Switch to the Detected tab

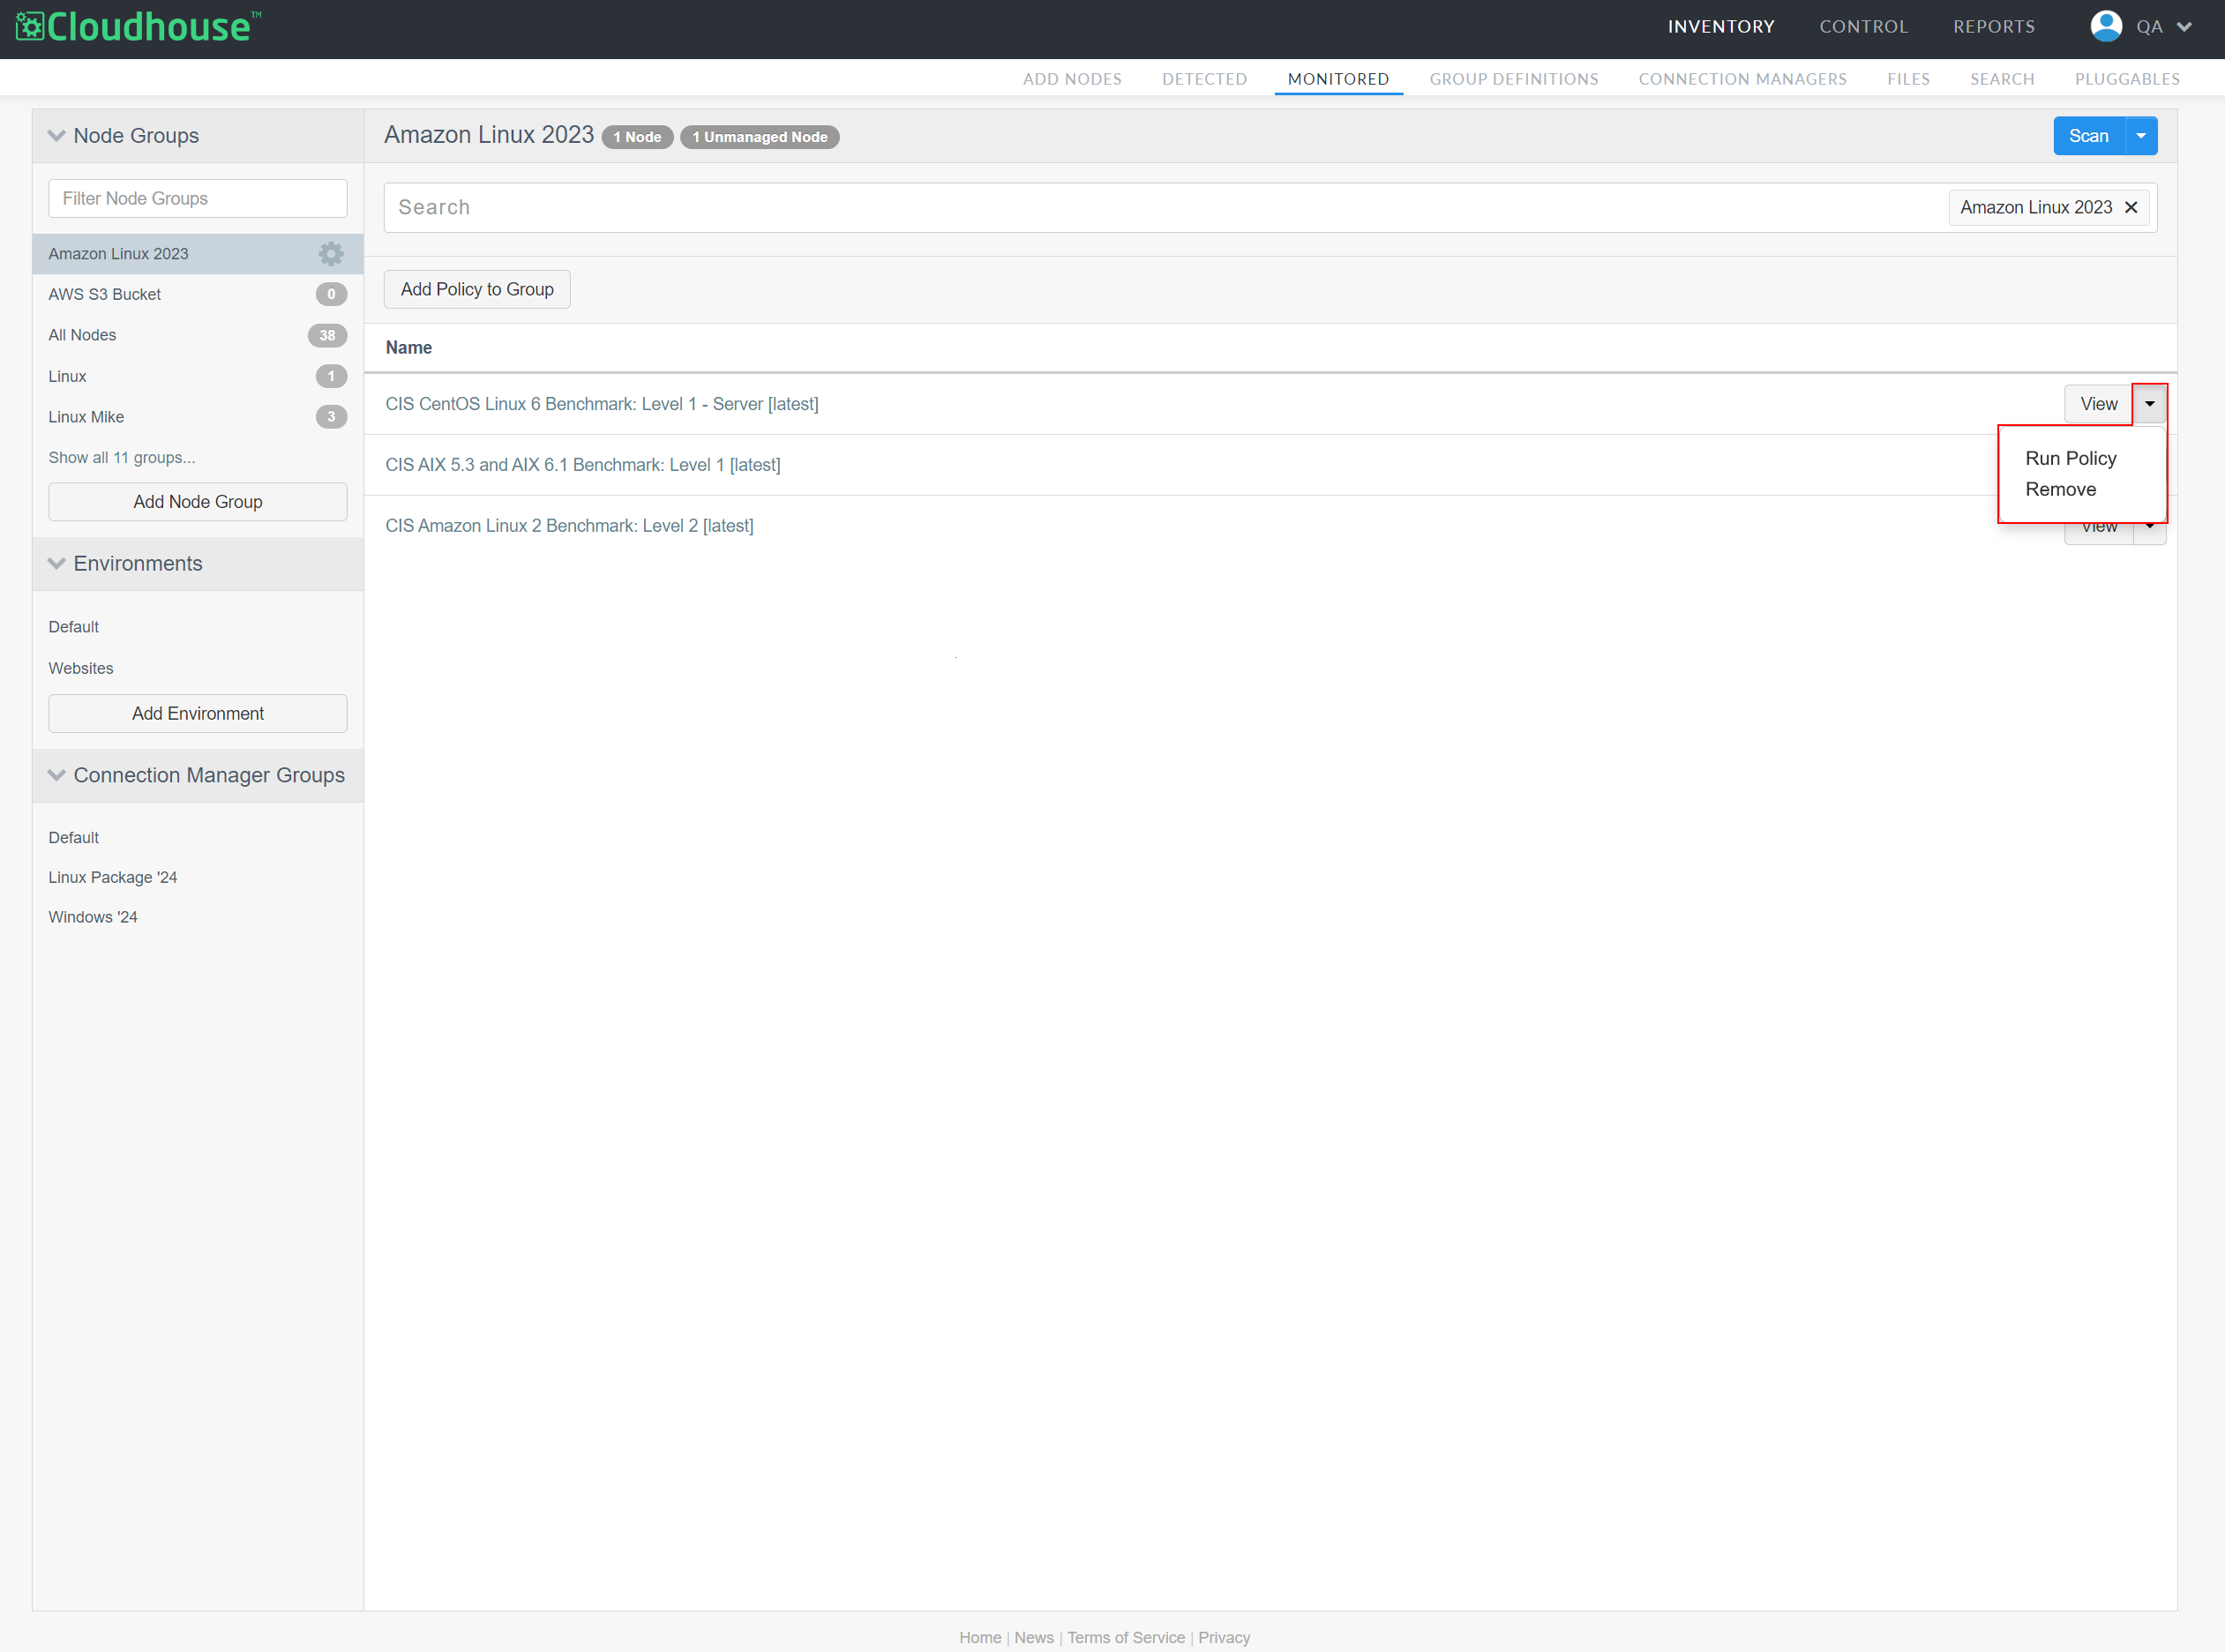[1204, 79]
